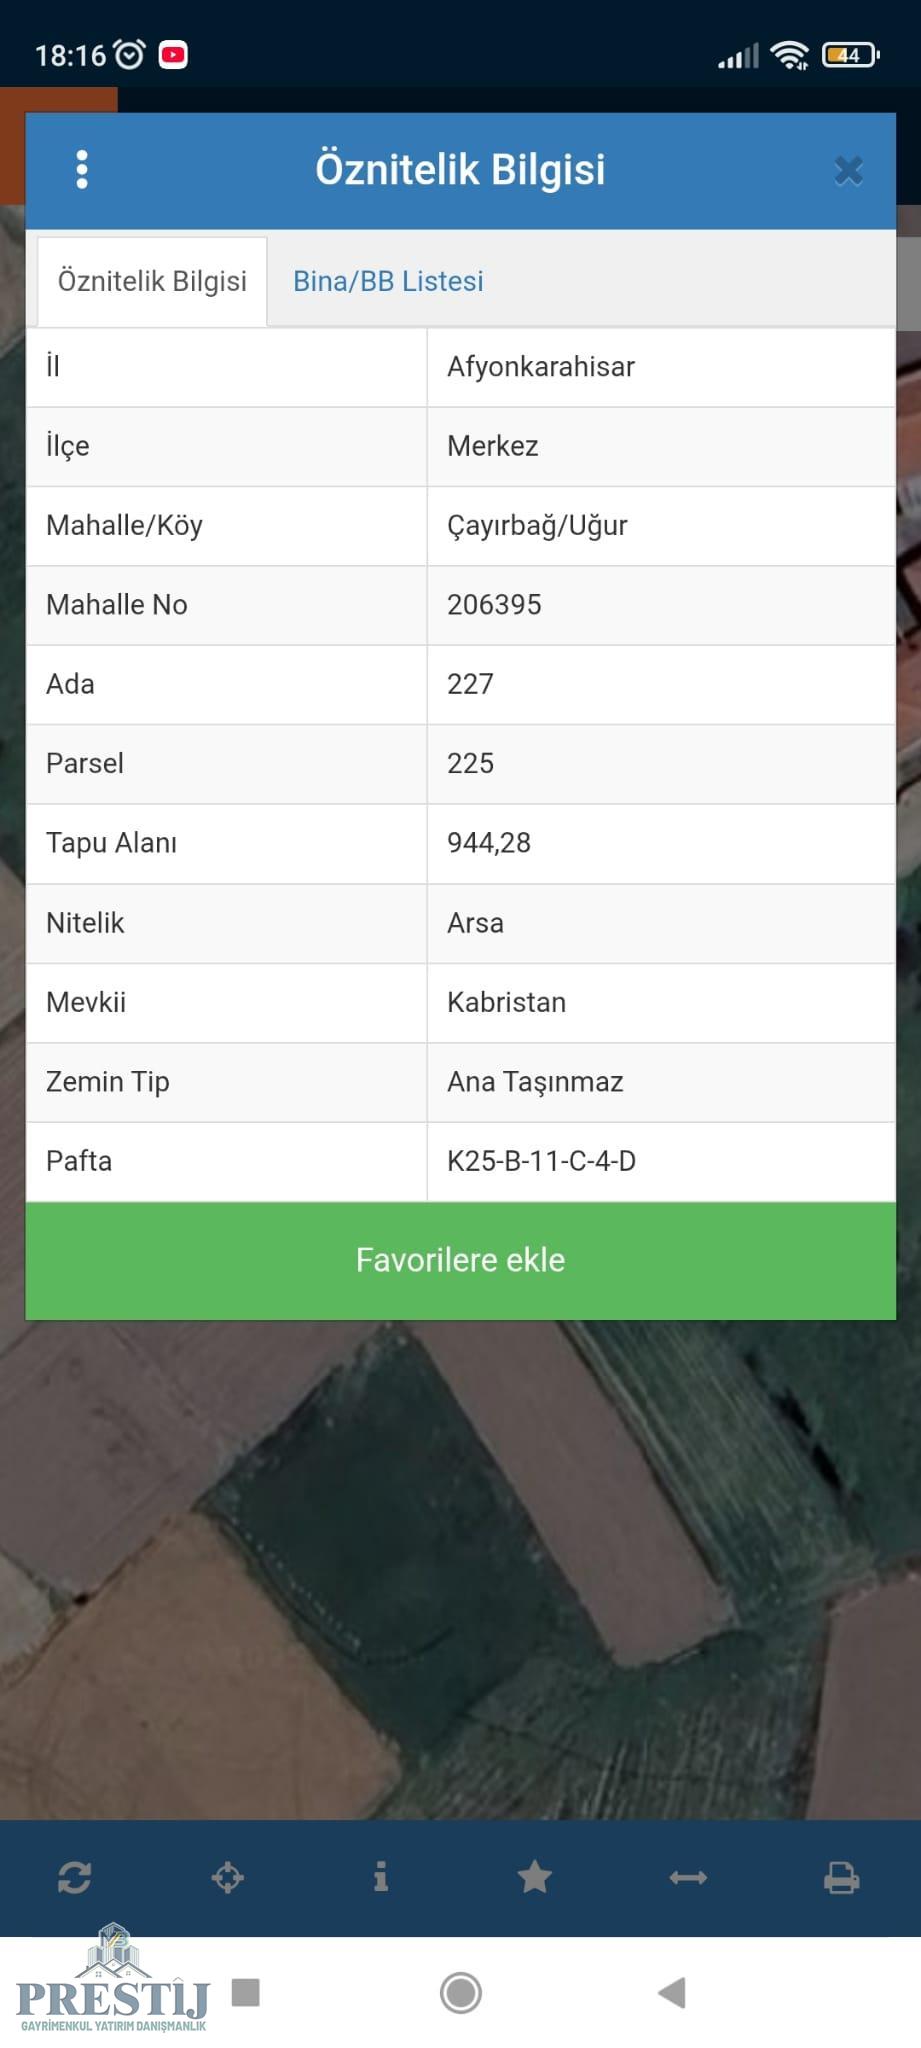Tap the Tapu Alanı value 944,28

click(489, 843)
